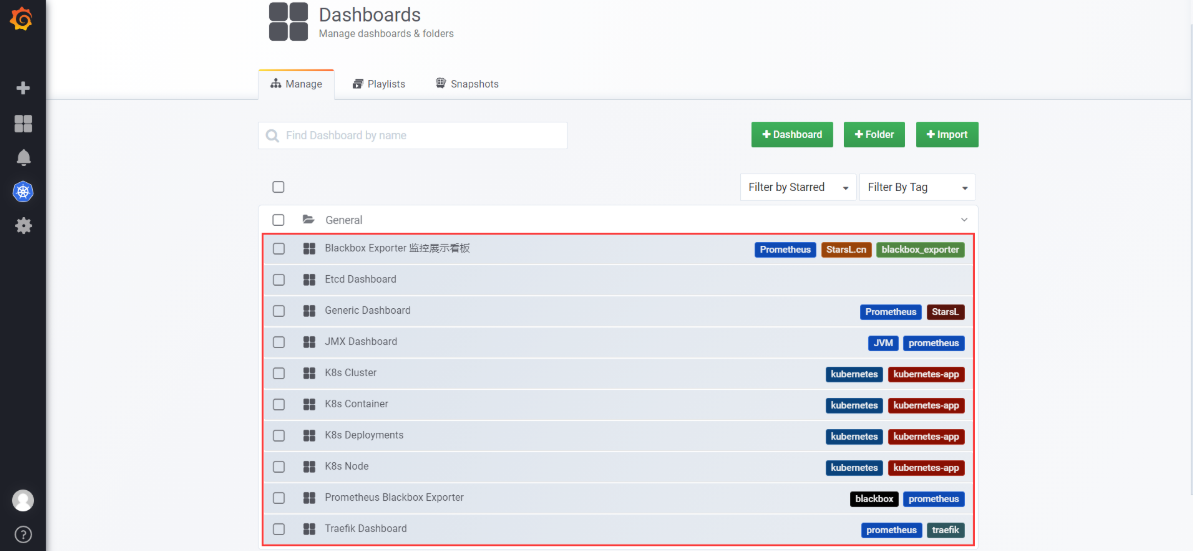Click the StarsL.cn tag

[x=846, y=250]
